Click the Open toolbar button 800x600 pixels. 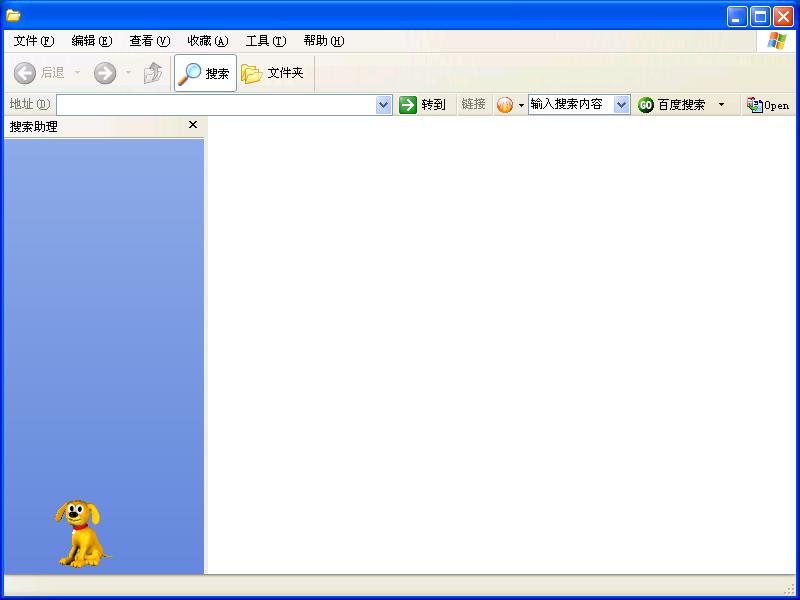pos(768,105)
